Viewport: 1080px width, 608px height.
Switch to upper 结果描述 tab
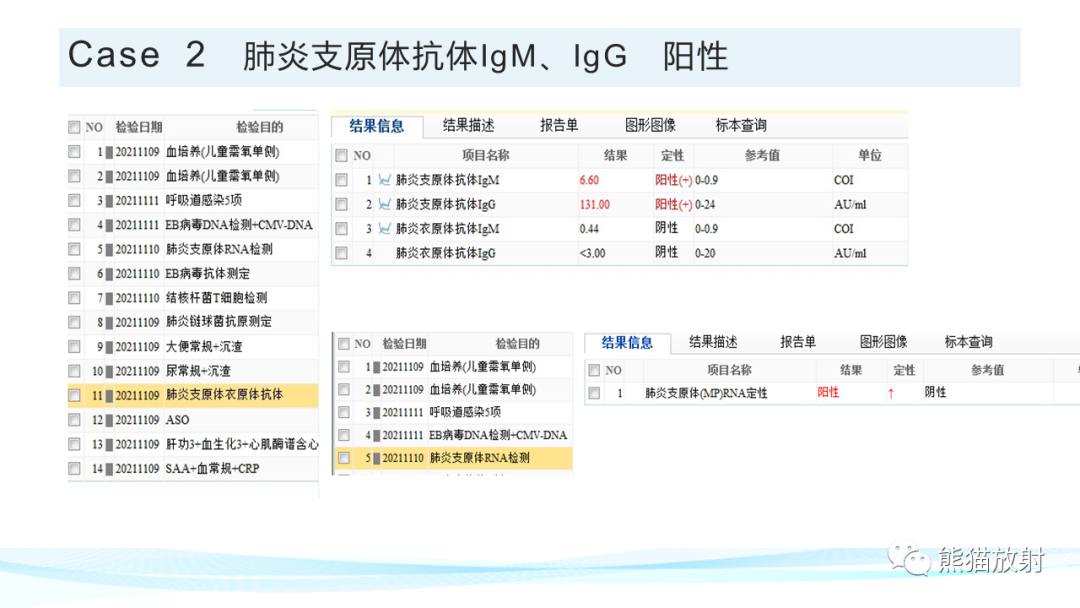pyautogui.click(x=468, y=125)
